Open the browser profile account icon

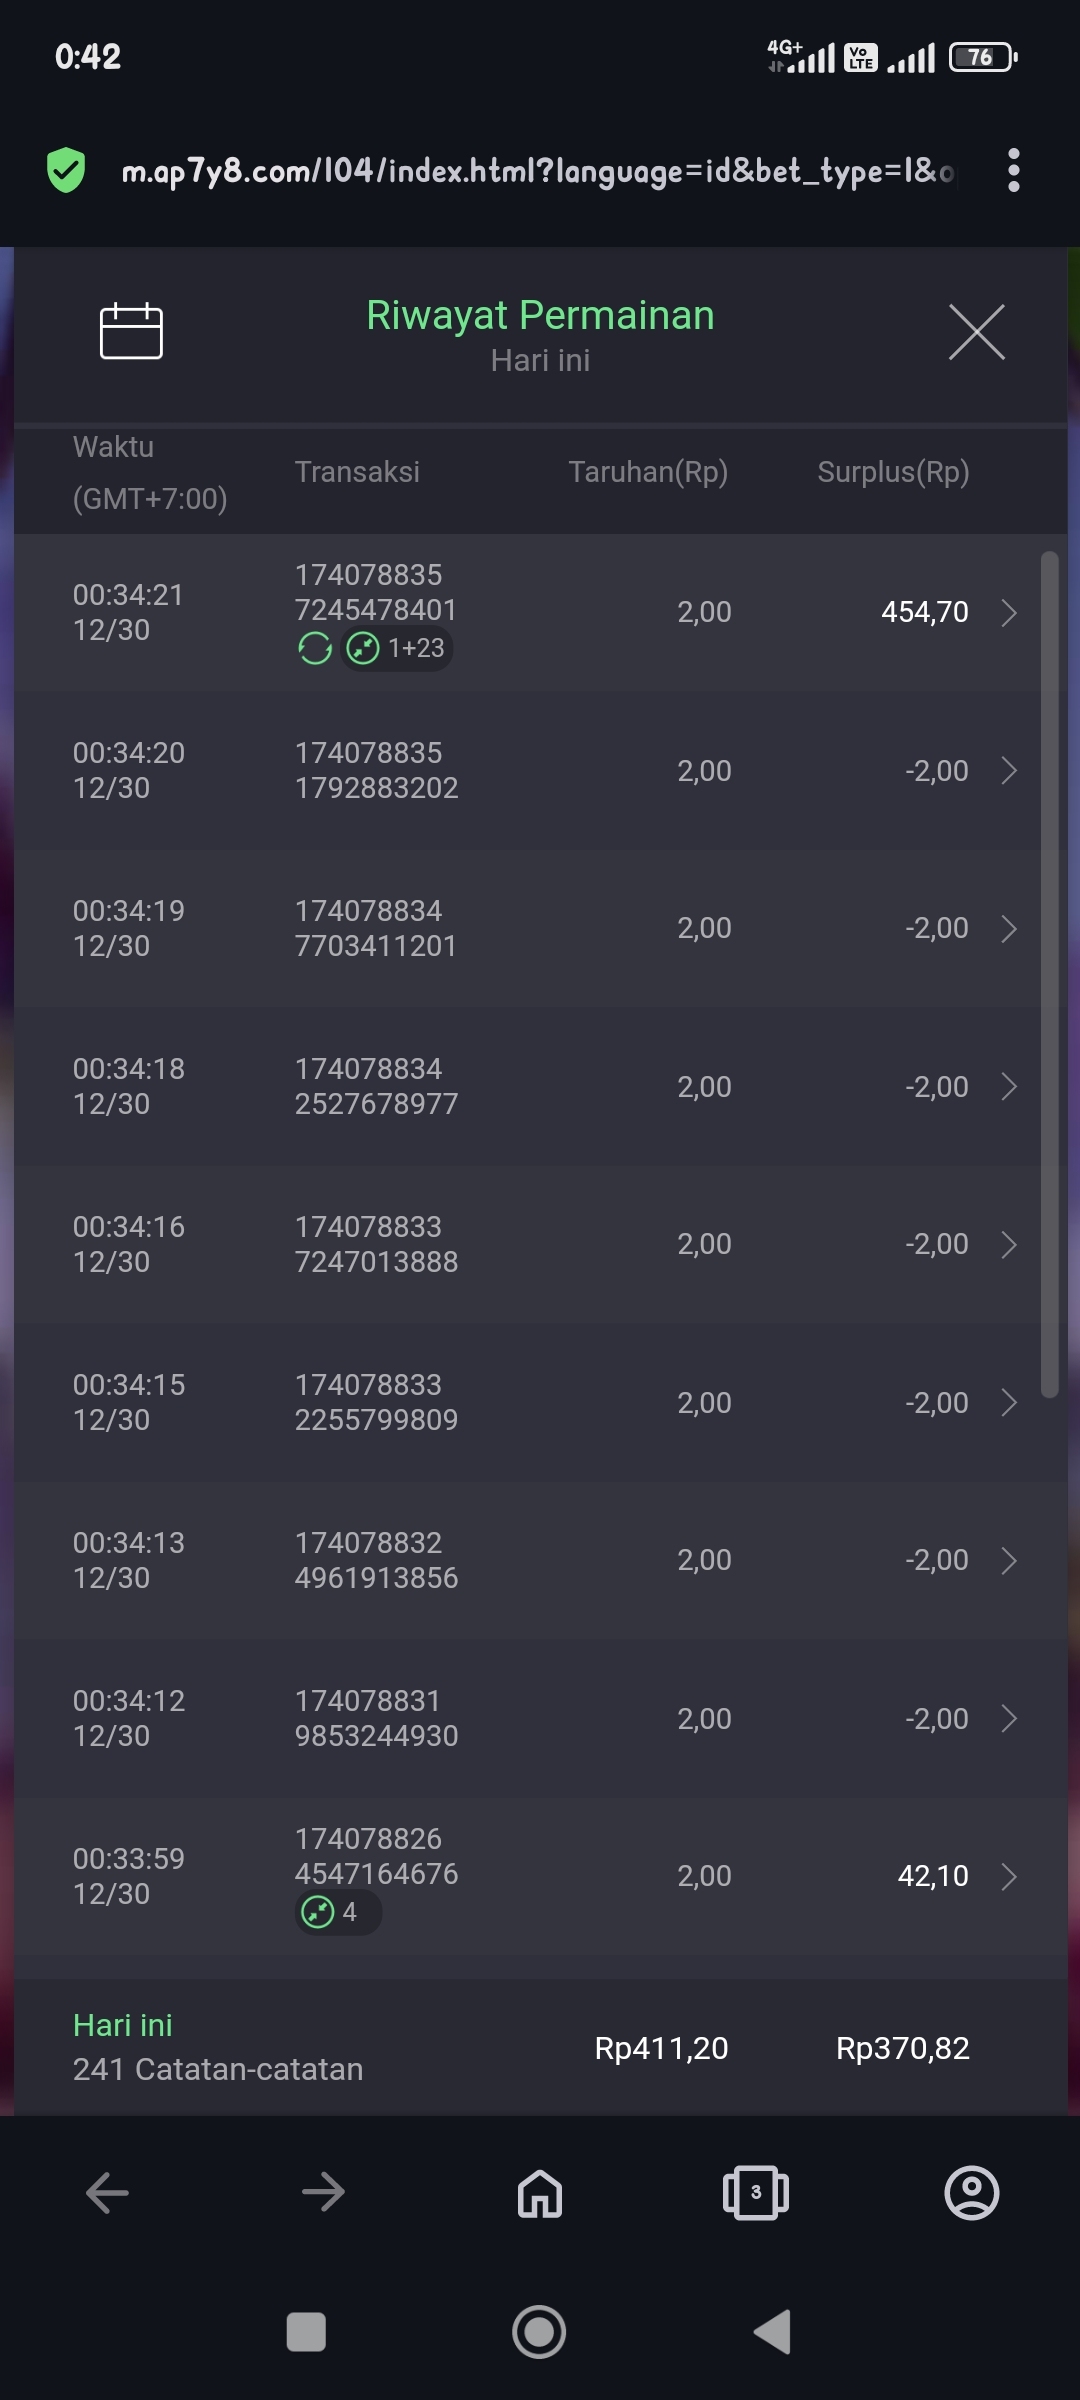pyautogui.click(x=971, y=2193)
